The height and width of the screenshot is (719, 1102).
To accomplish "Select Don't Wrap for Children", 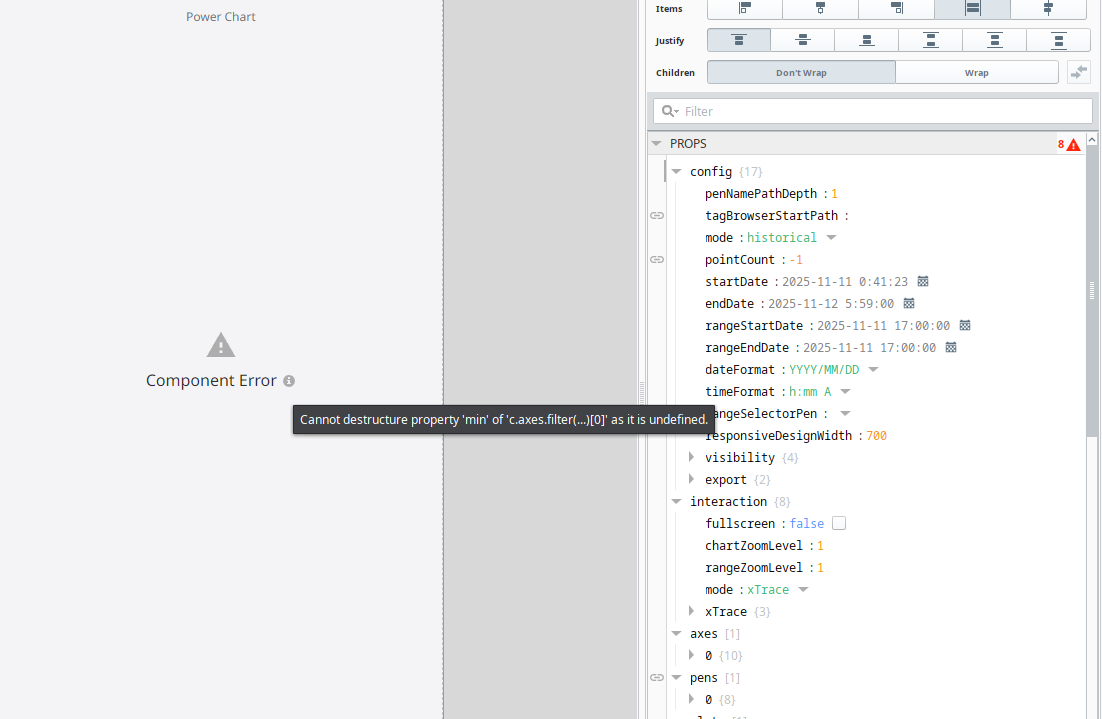I will click(x=801, y=72).
